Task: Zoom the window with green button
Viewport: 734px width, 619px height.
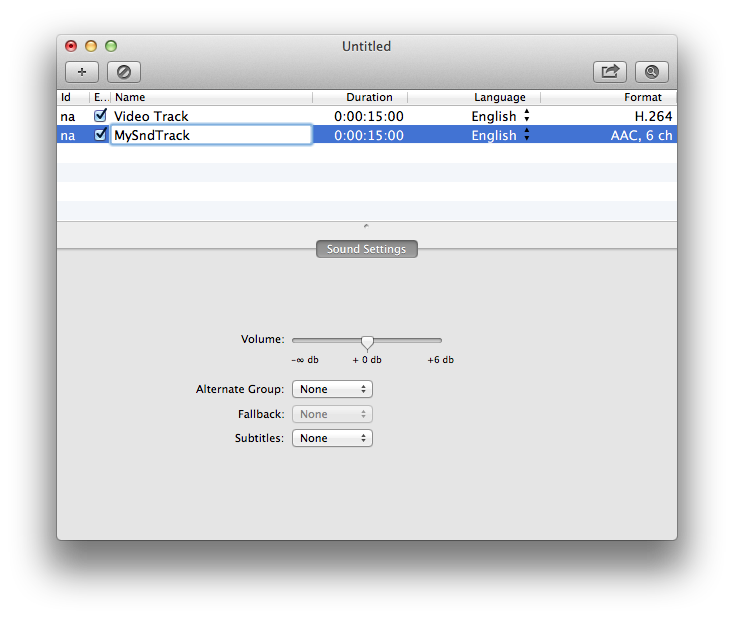Action: tap(111, 46)
